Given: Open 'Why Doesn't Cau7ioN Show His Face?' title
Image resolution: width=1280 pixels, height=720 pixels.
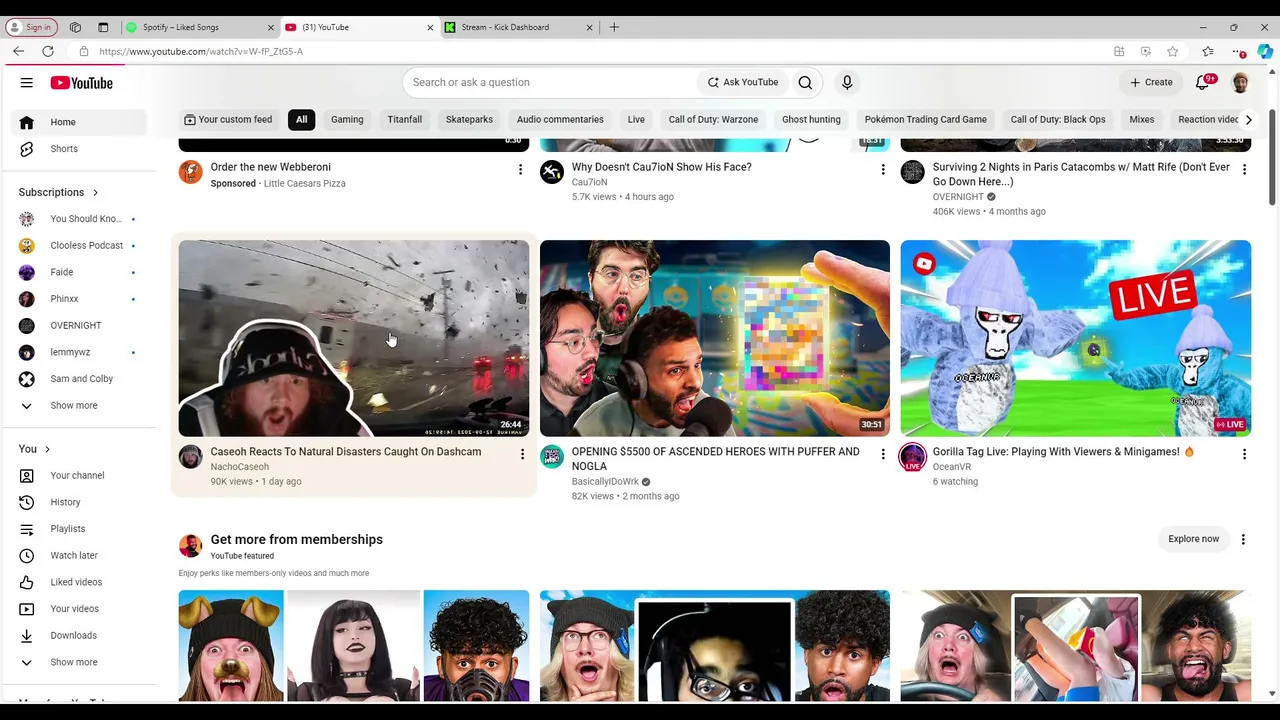Looking at the screenshot, I should (661, 167).
